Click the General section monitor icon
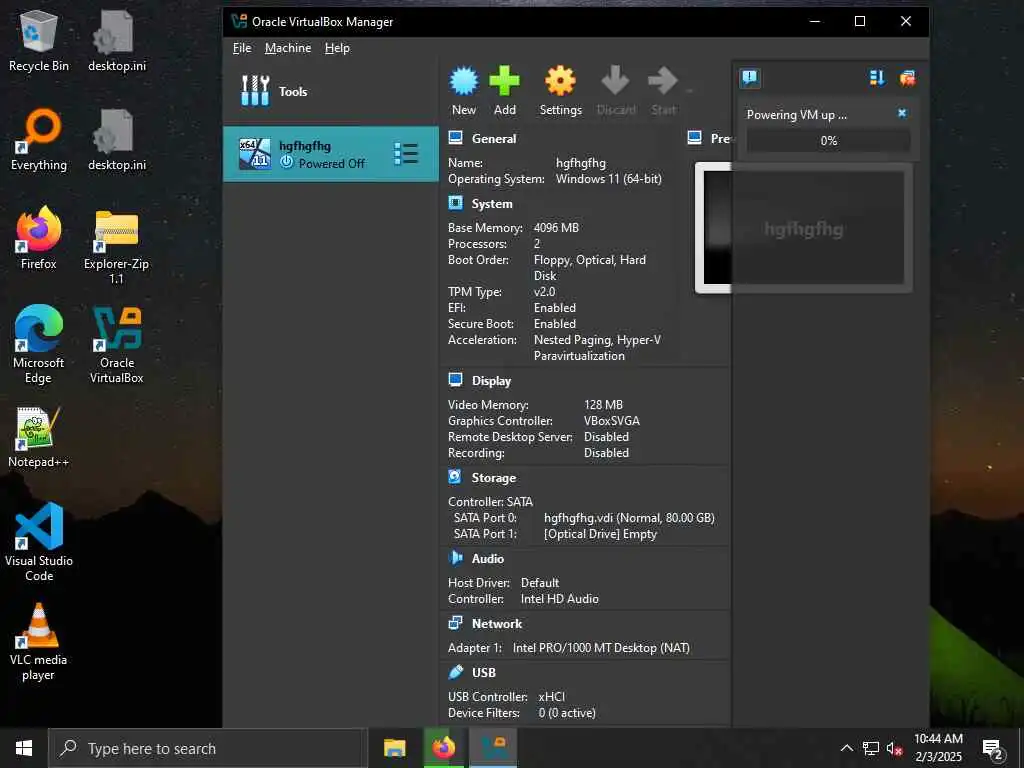This screenshot has height=768, width=1024. tap(456, 138)
